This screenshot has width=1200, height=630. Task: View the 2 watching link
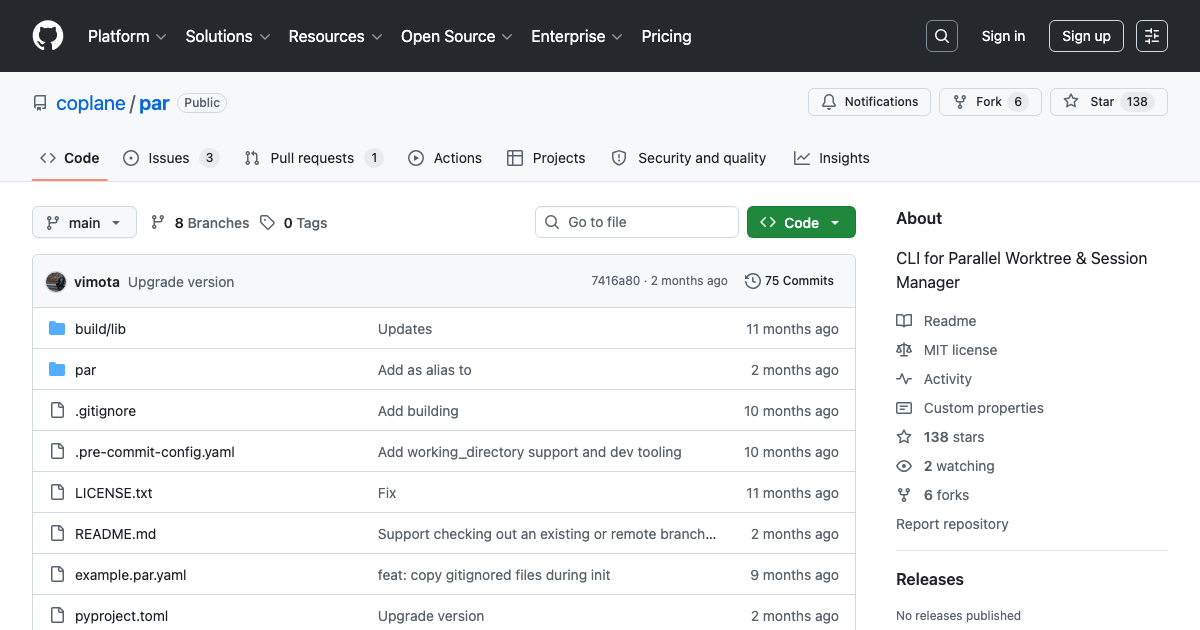pos(945,466)
